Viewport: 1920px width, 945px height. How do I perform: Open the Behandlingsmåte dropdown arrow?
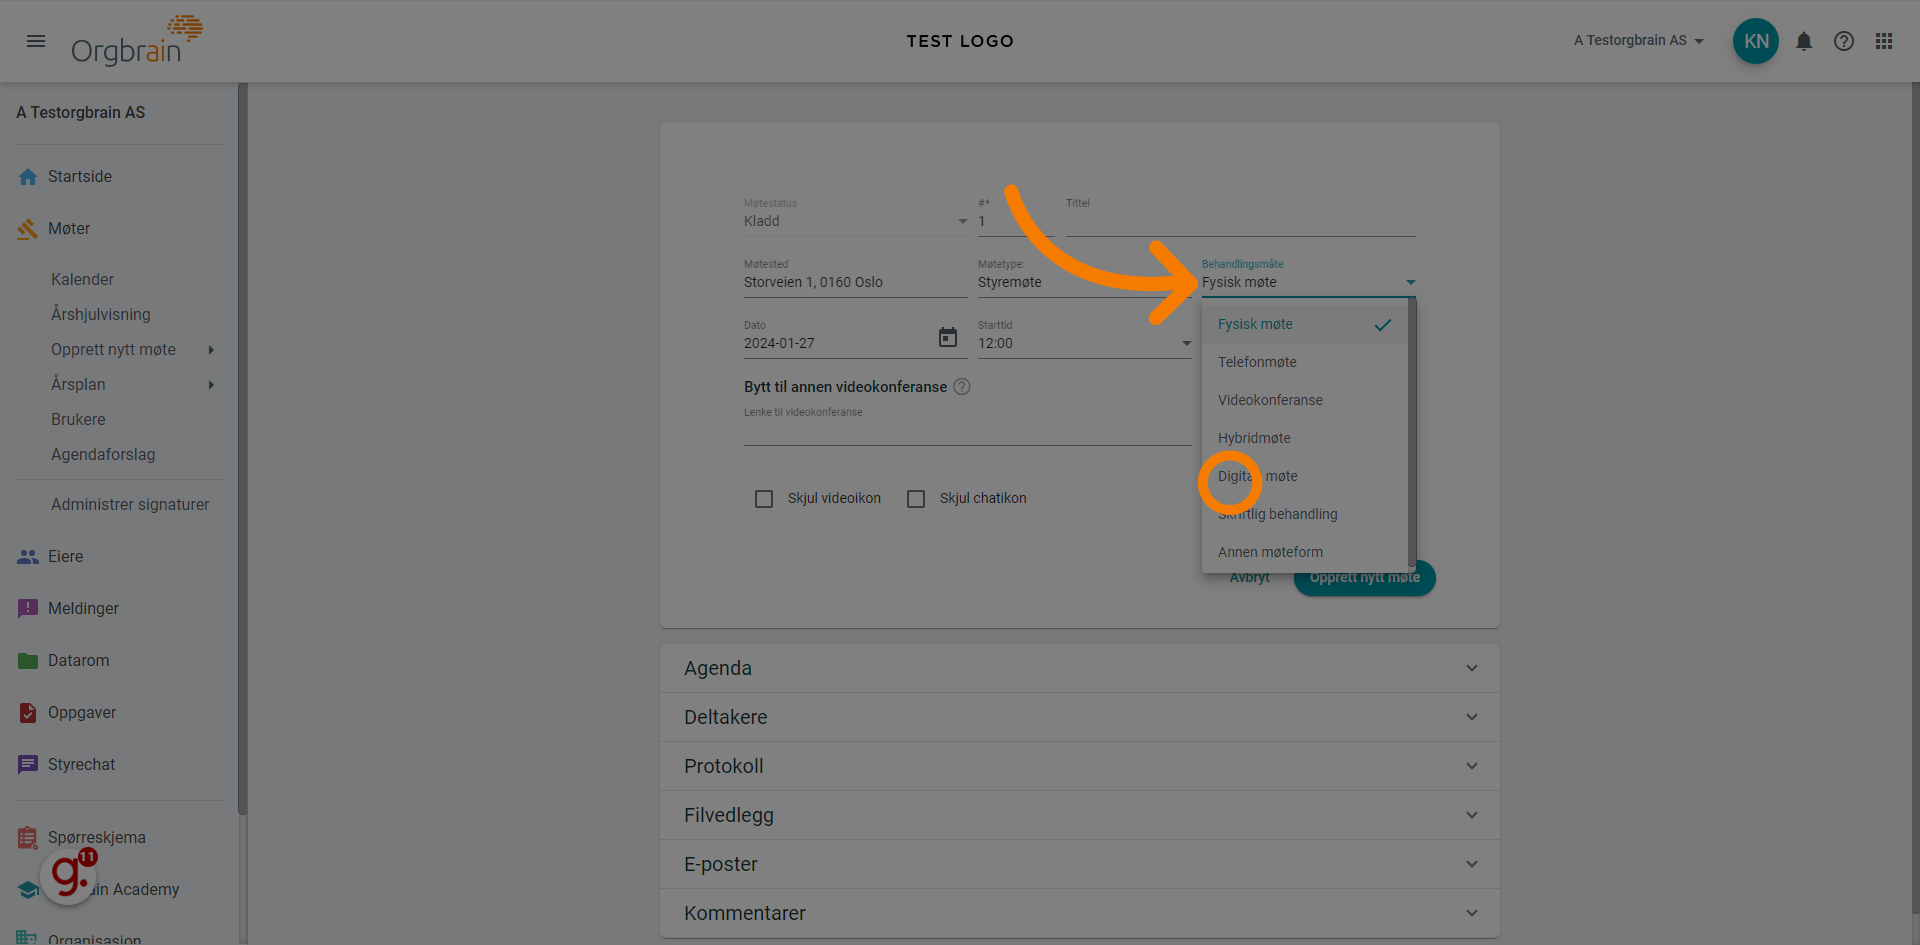pyautogui.click(x=1410, y=283)
